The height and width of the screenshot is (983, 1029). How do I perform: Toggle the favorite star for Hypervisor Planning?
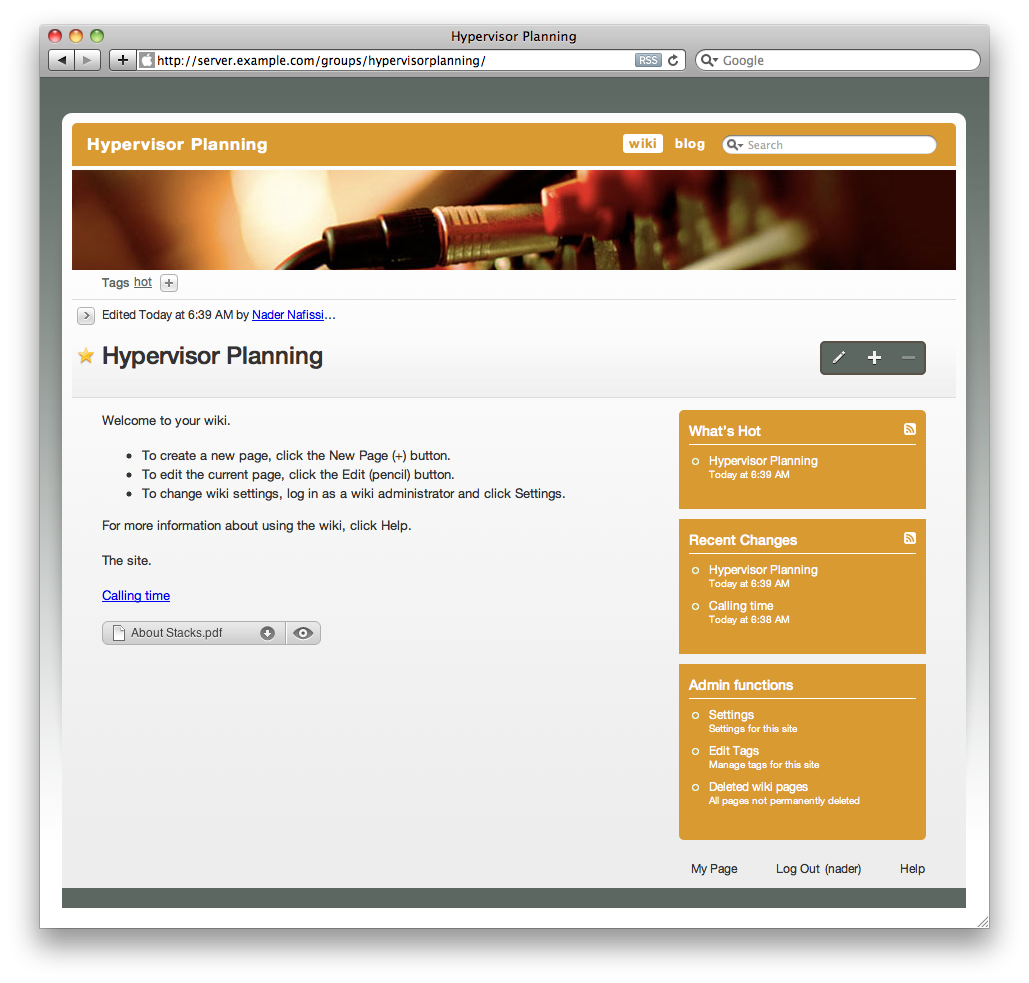[86, 356]
